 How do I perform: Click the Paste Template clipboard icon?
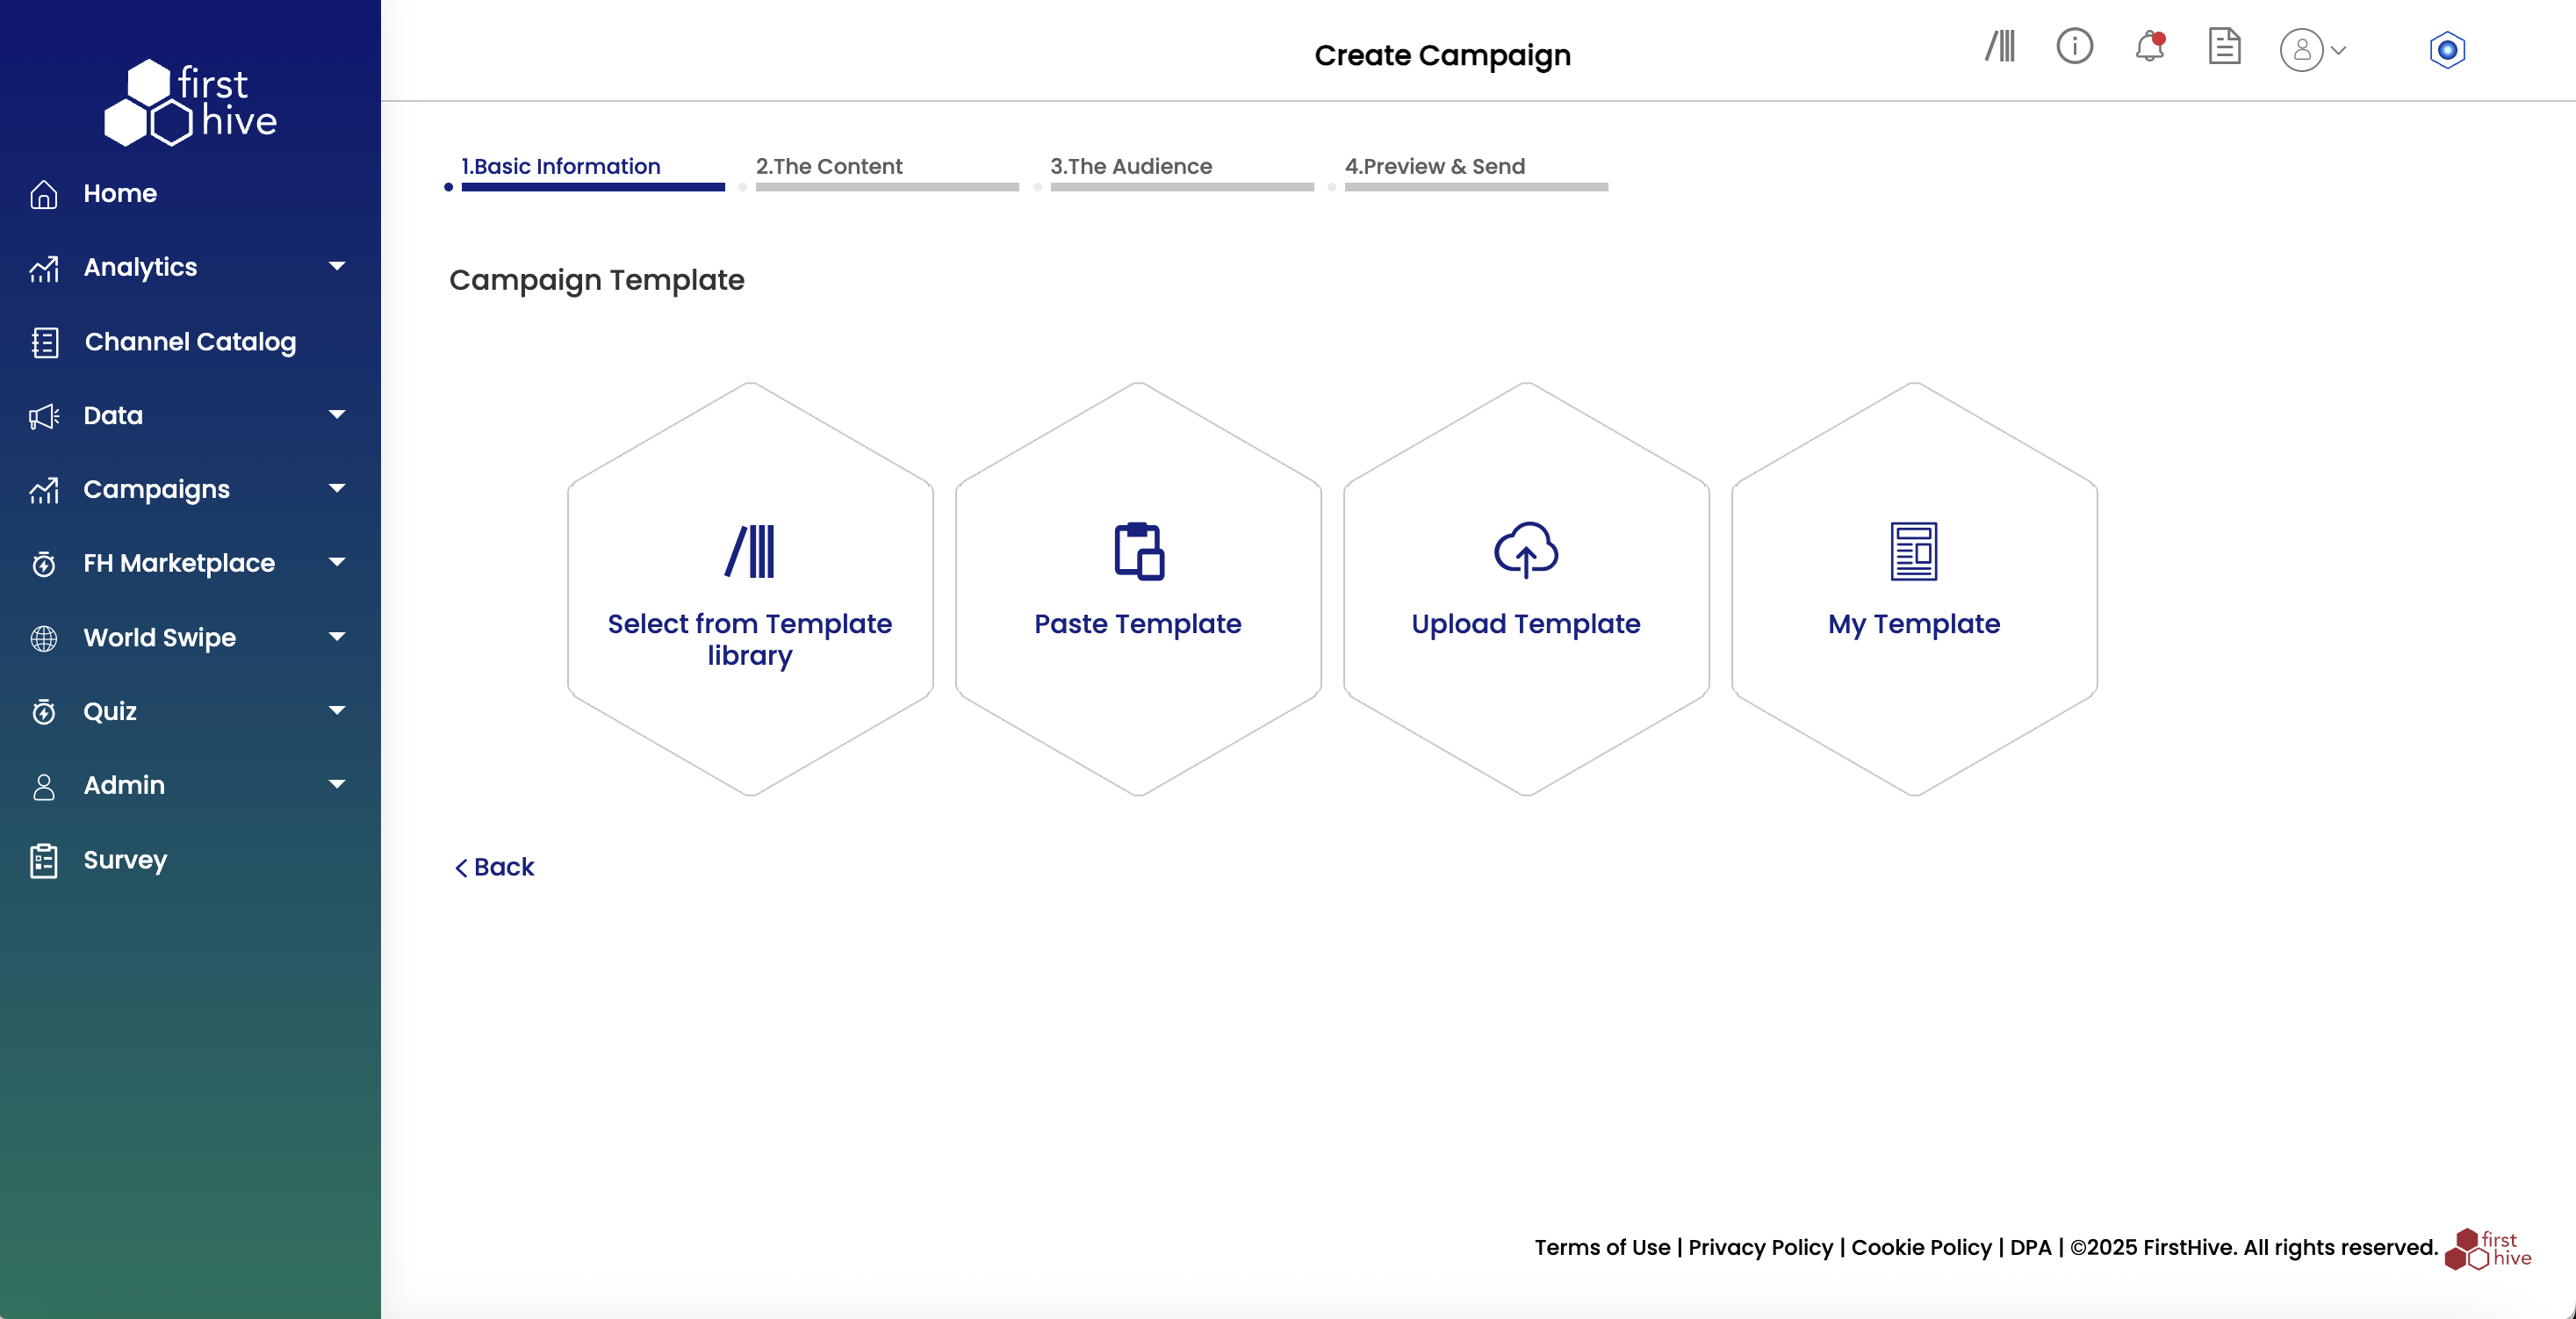tap(1138, 551)
